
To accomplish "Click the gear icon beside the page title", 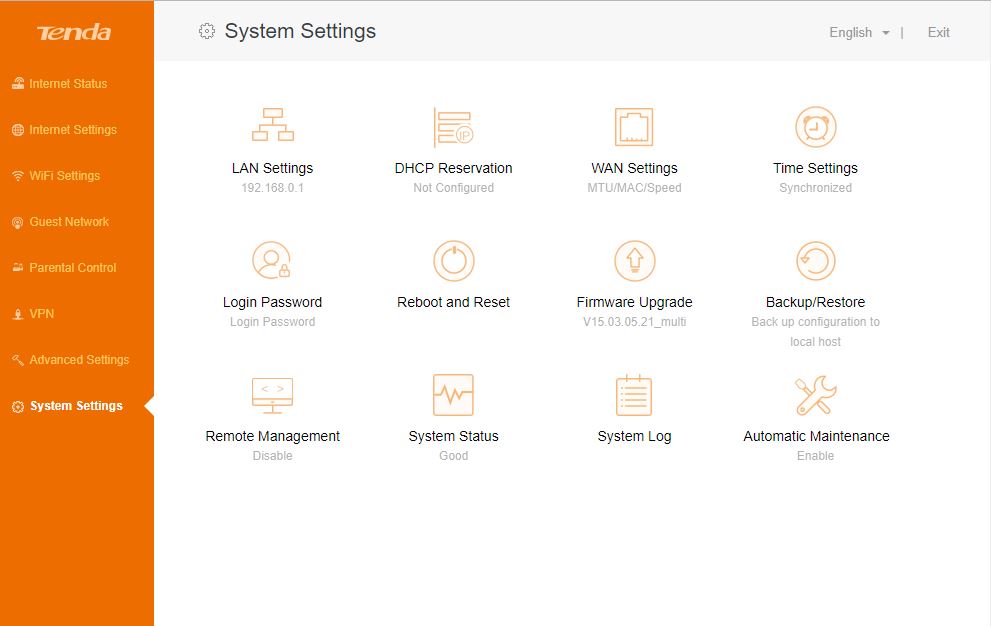I will click(x=207, y=31).
